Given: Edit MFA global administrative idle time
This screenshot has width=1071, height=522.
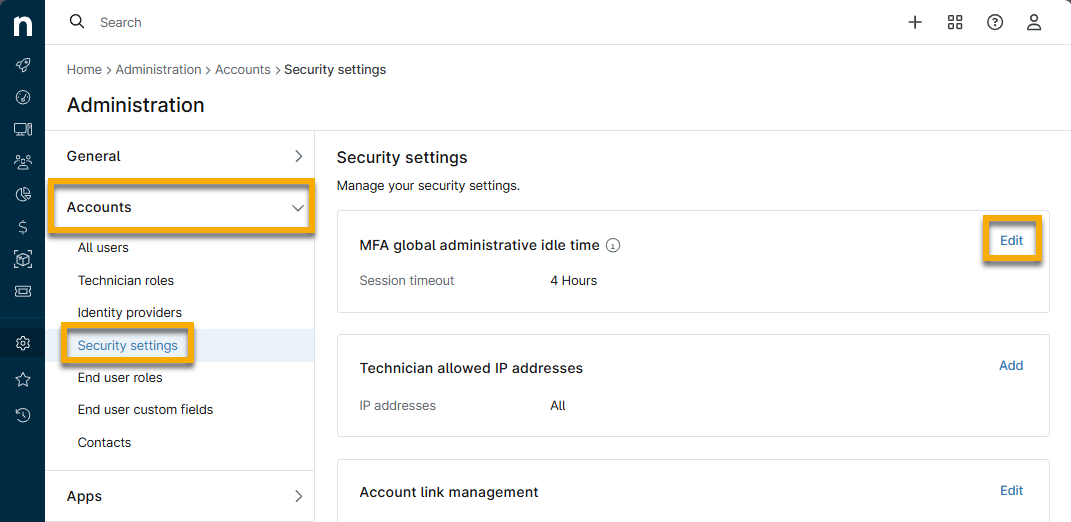Looking at the screenshot, I should (x=1011, y=240).
